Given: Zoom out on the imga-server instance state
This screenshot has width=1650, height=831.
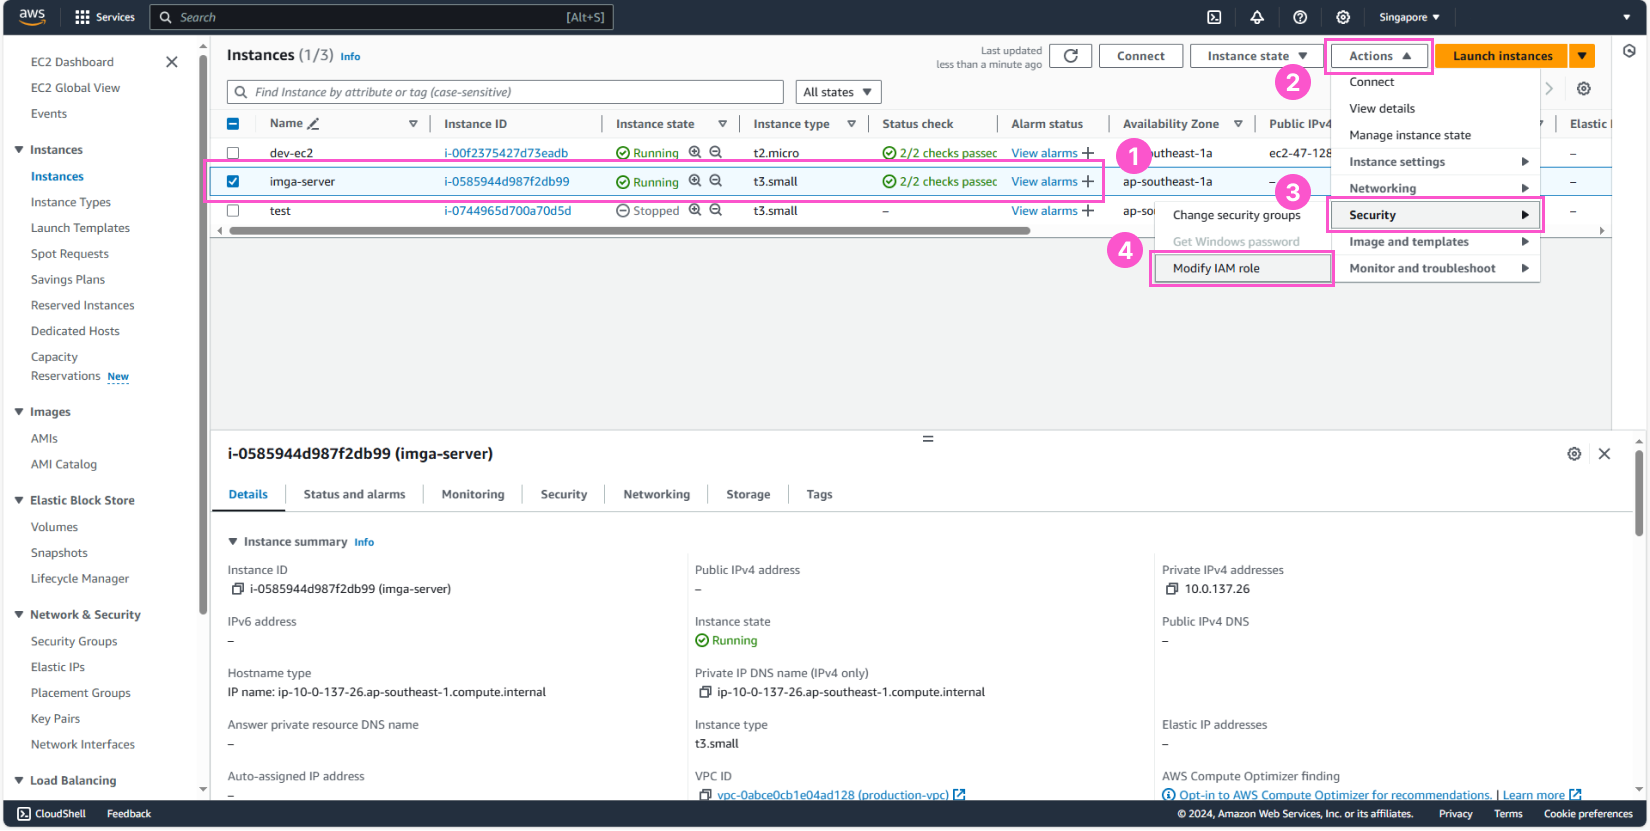Looking at the screenshot, I should click(x=716, y=181).
